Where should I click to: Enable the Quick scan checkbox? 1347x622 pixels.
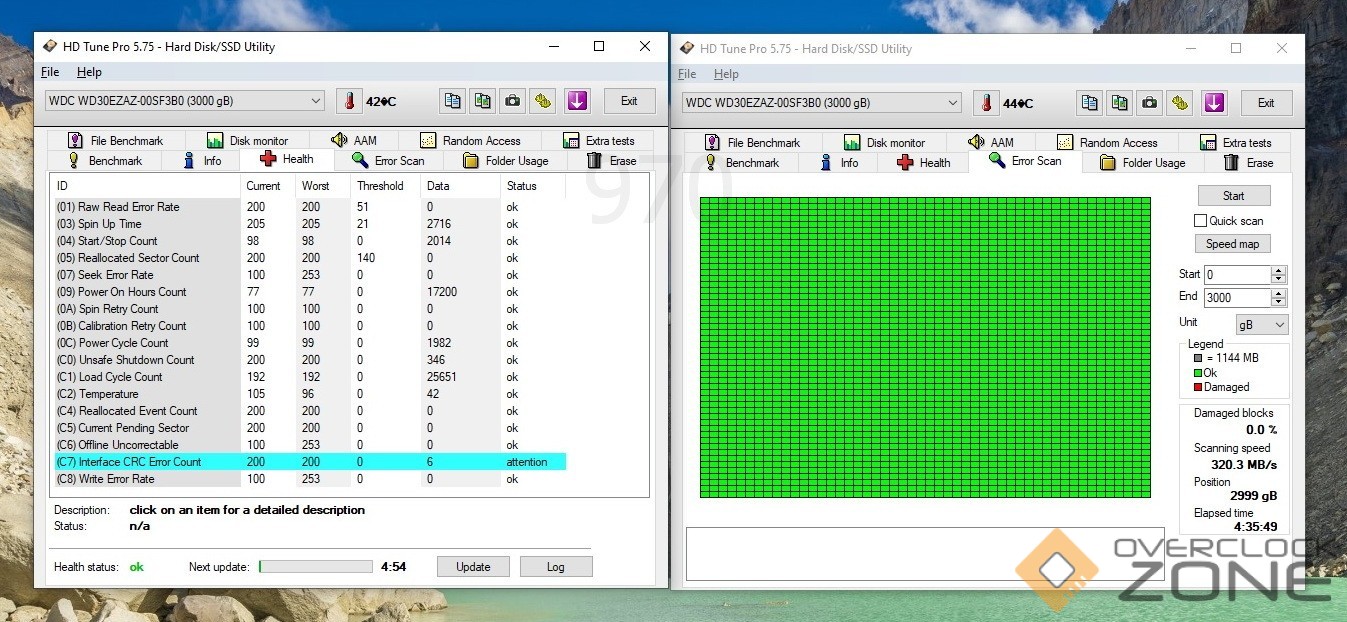[1201, 221]
